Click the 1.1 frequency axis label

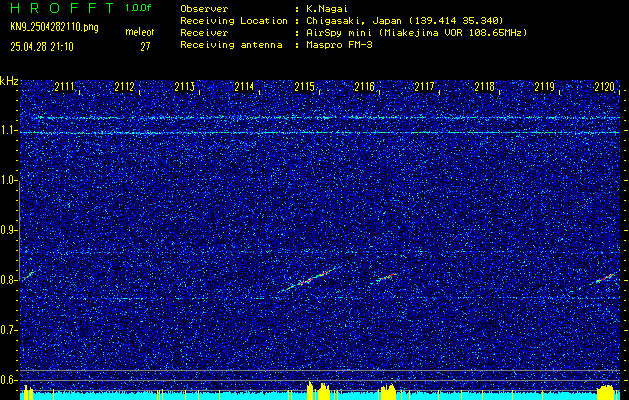point(8,131)
